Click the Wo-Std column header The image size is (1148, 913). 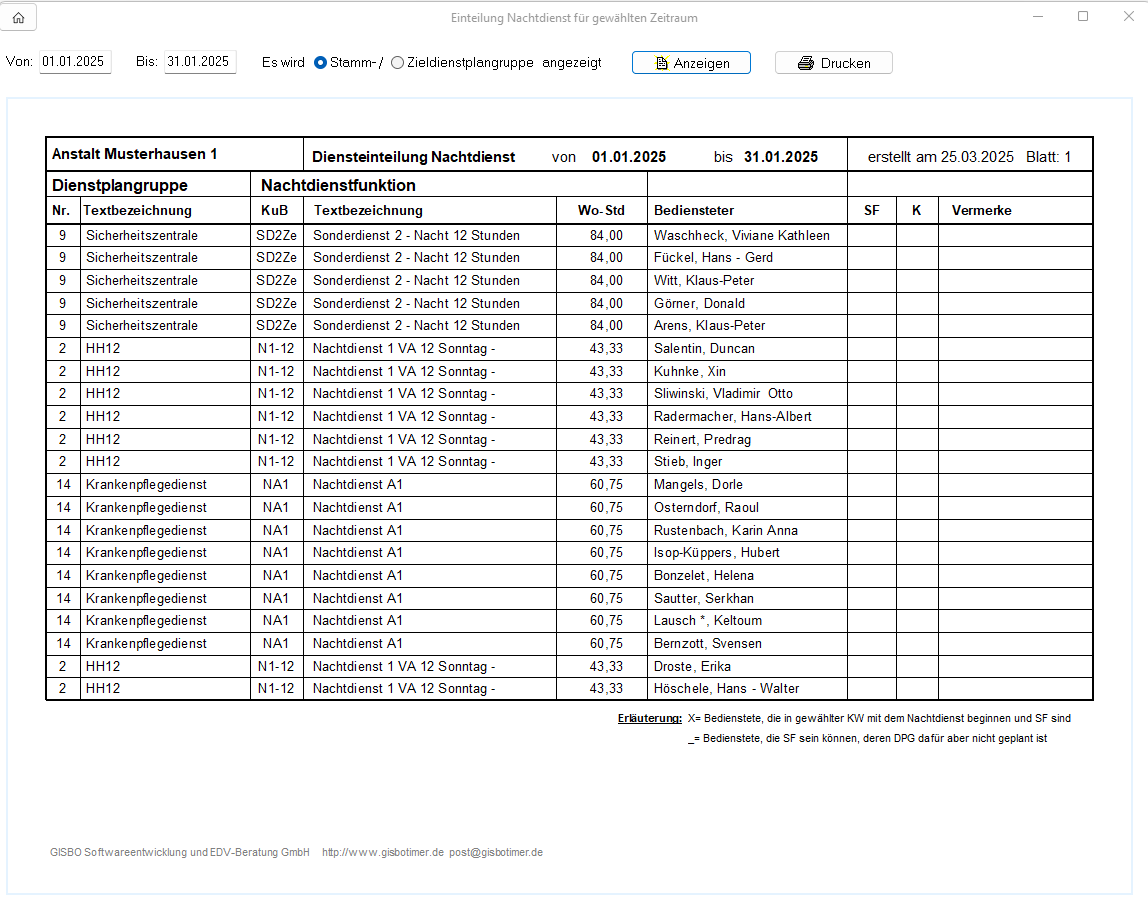(601, 211)
